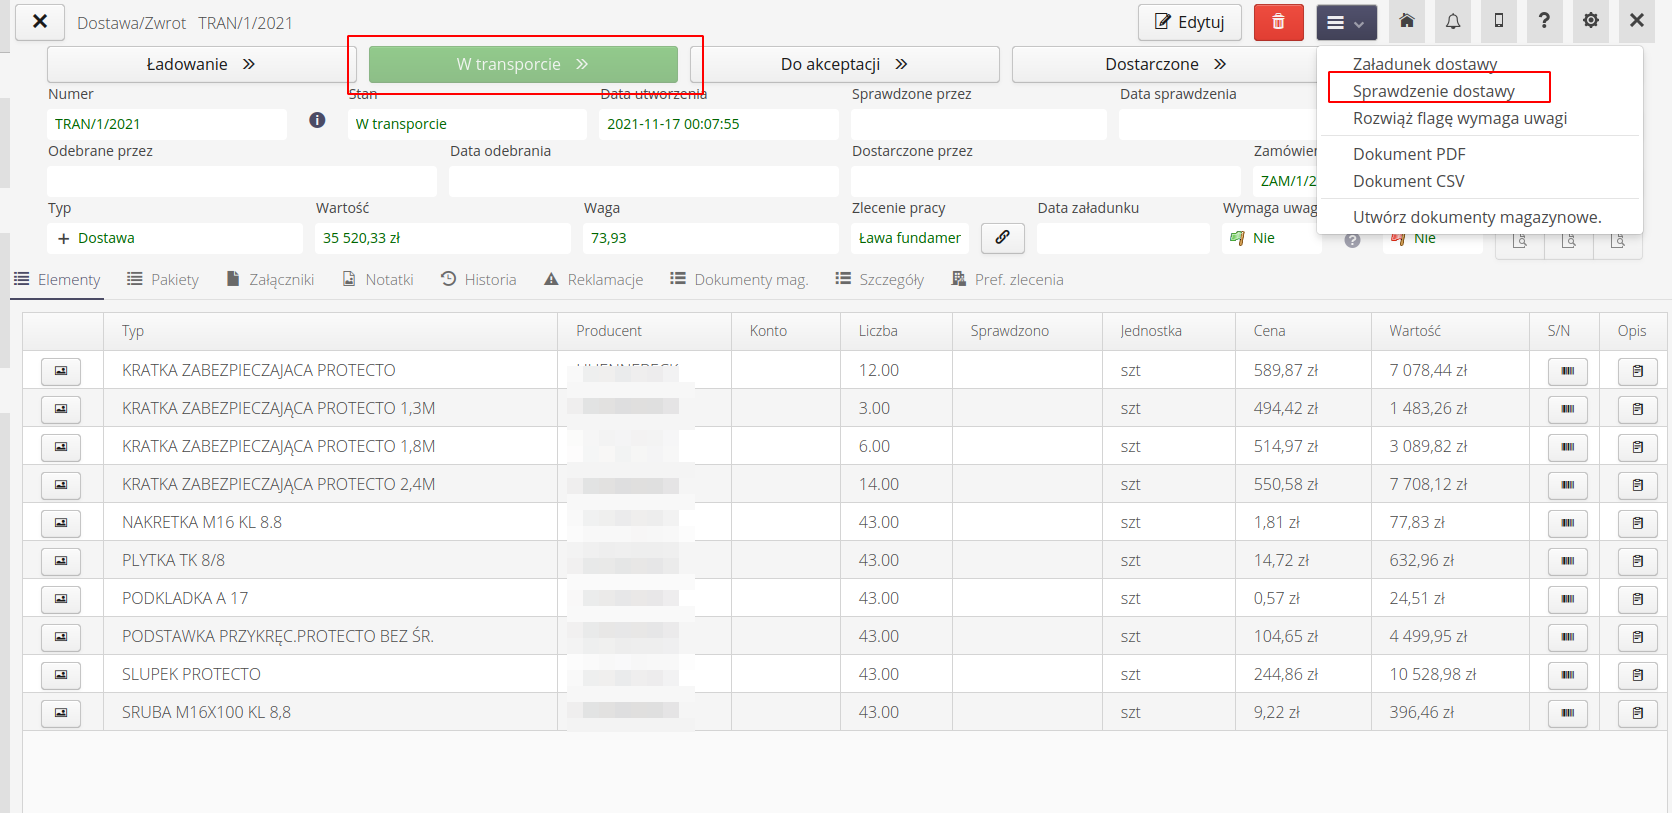Select Rozwiąż flagę wymaga uwagi
This screenshot has width=1672, height=813.
point(1460,118)
